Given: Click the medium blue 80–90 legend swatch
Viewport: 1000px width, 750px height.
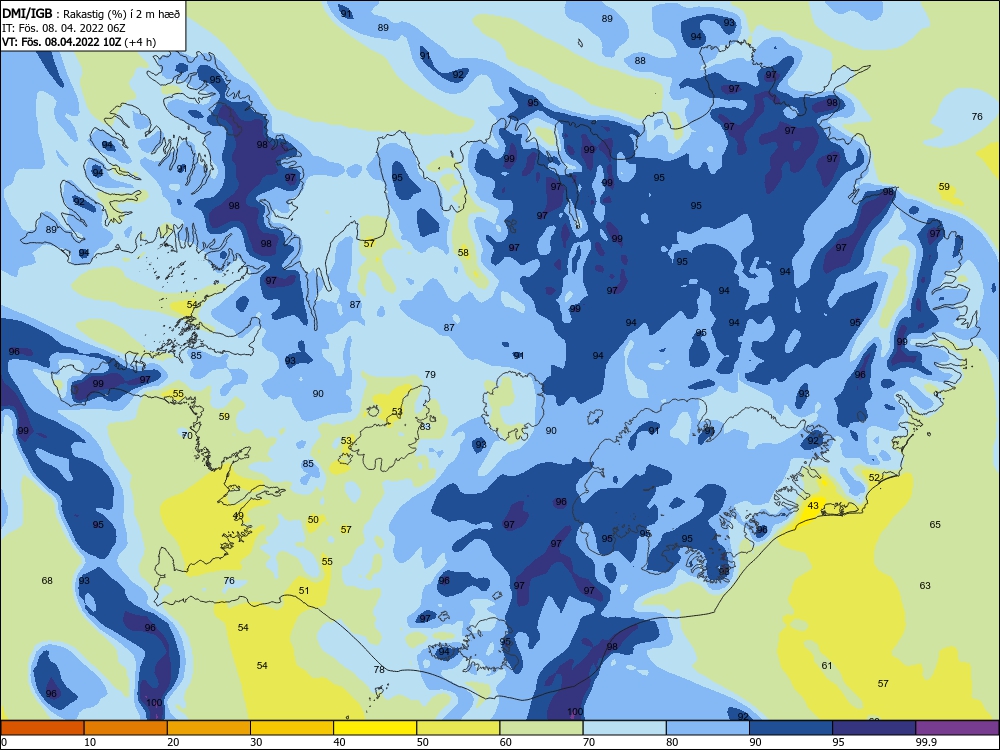Looking at the screenshot, I should coord(708,728).
